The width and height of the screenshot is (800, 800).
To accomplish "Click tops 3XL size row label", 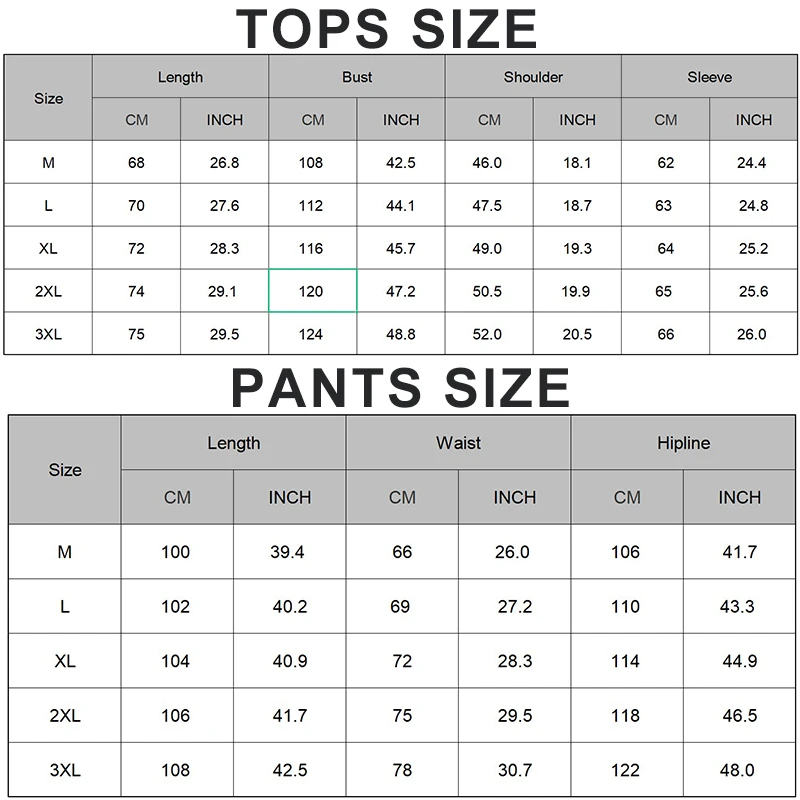I will tap(48, 334).
